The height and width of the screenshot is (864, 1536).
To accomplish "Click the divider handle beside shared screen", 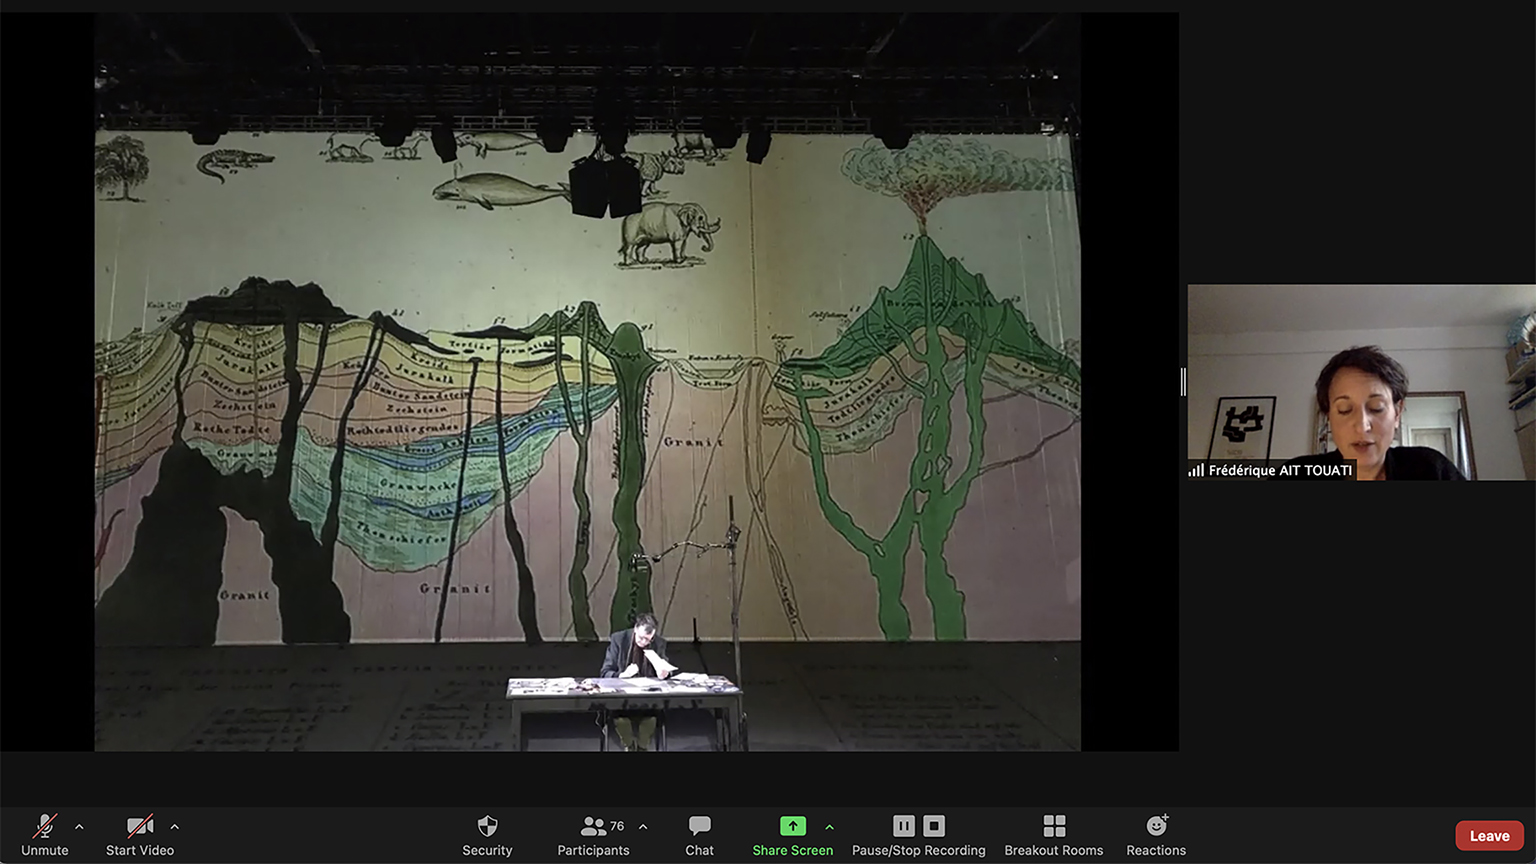I will (x=1183, y=382).
